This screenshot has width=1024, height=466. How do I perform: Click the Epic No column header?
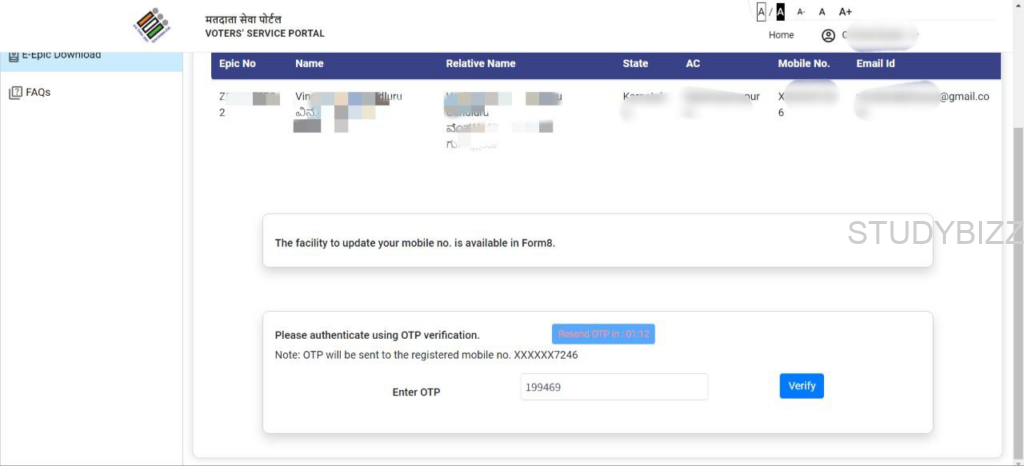pos(237,64)
